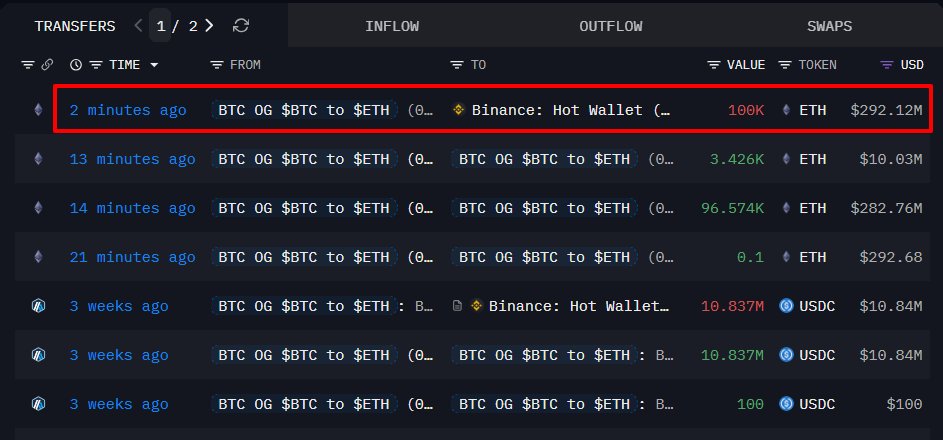This screenshot has height=440, width=943.
Task: Go to the previous transfers page arrow
Action: 139,26
